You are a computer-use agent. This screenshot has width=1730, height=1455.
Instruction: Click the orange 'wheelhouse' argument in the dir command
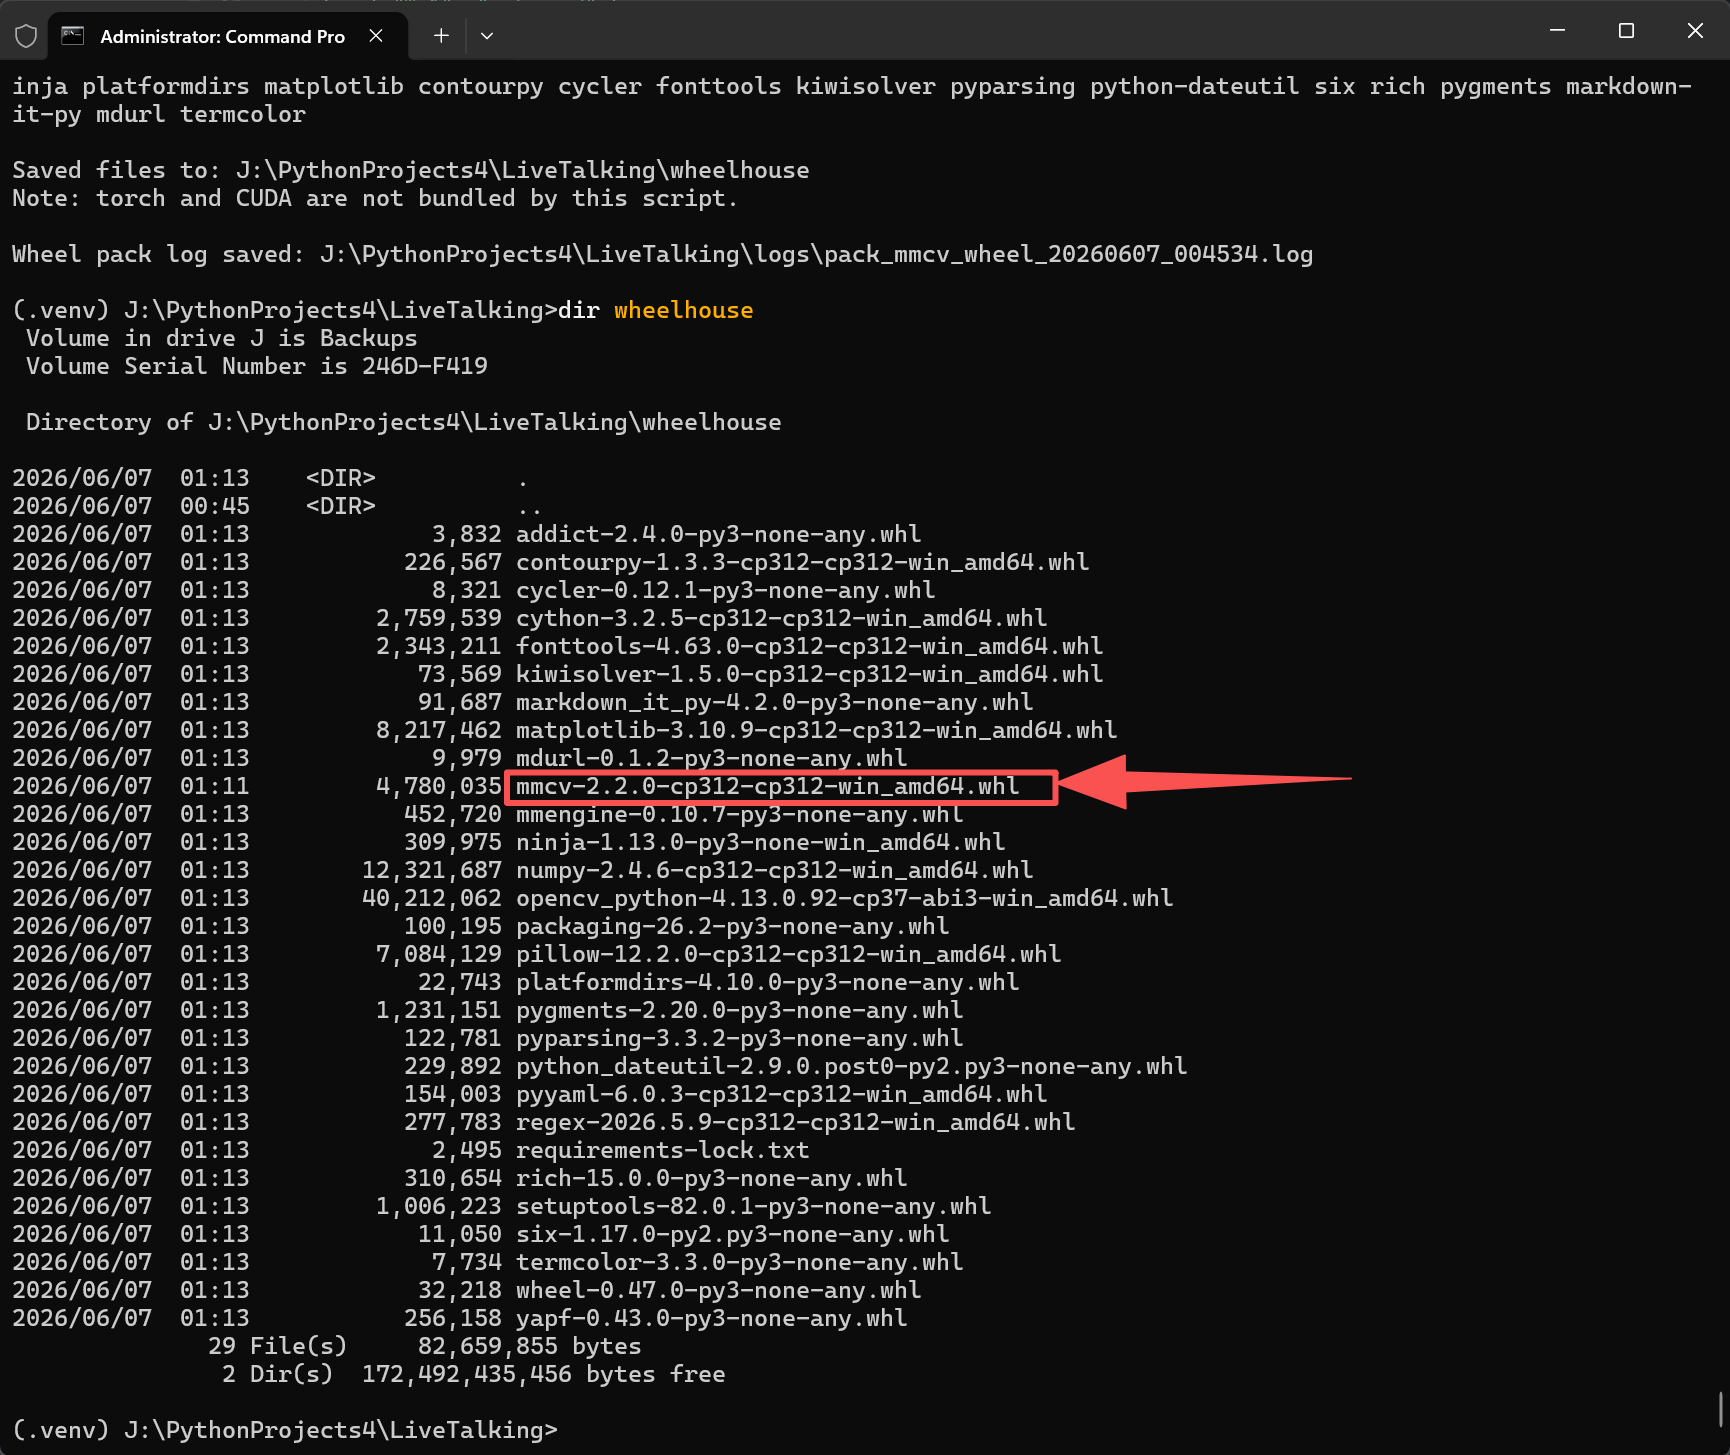click(x=684, y=310)
